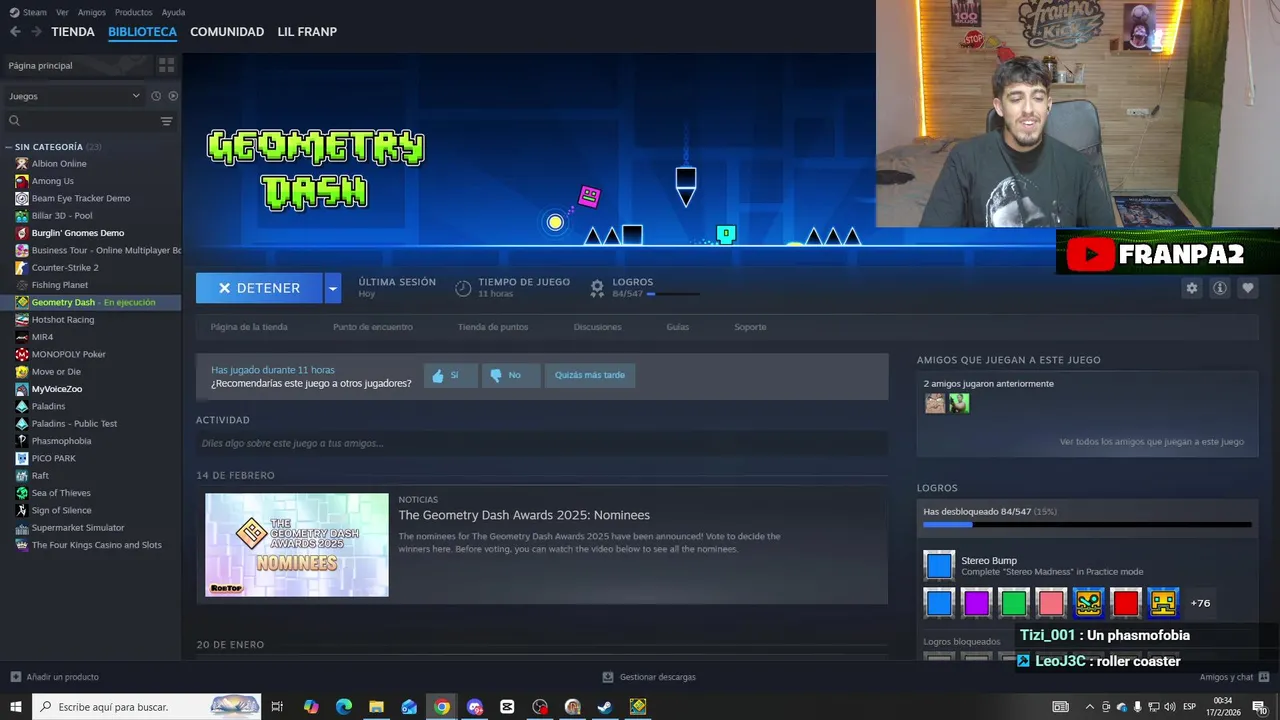Open game settings gear icon
Viewport: 1280px width, 720px height.
coord(1191,288)
